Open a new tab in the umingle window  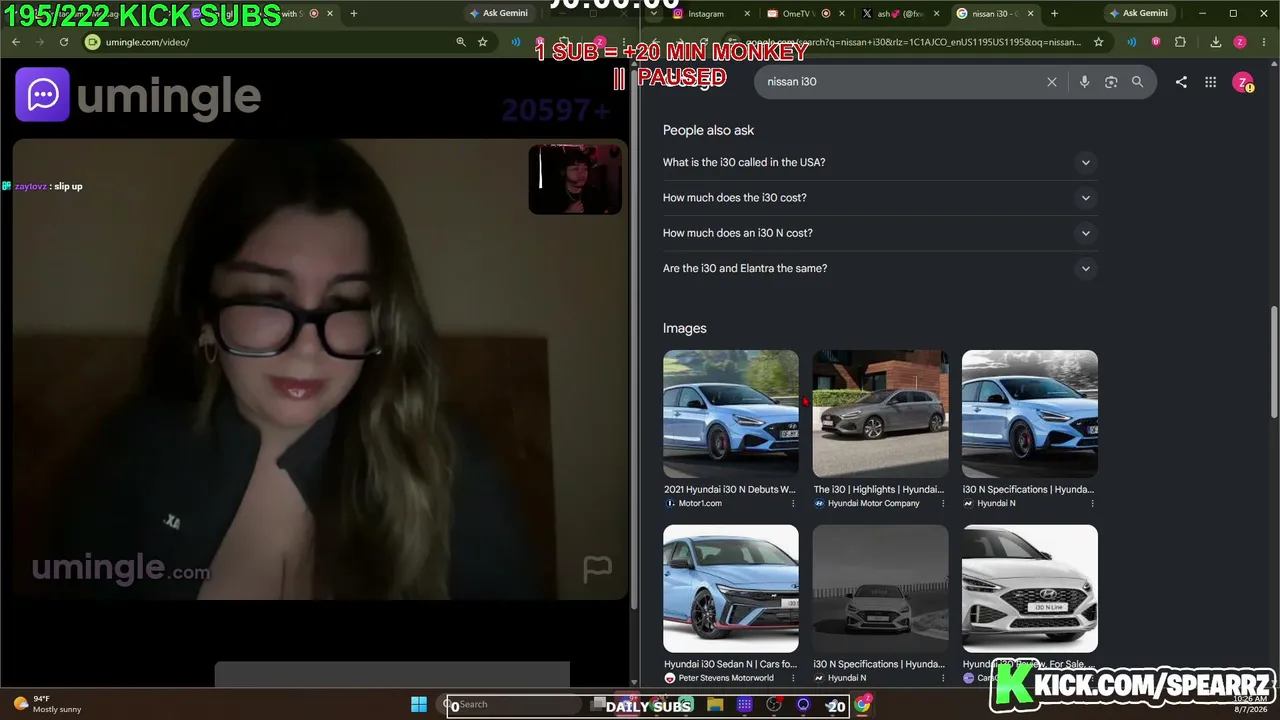[x=353, y=13]
